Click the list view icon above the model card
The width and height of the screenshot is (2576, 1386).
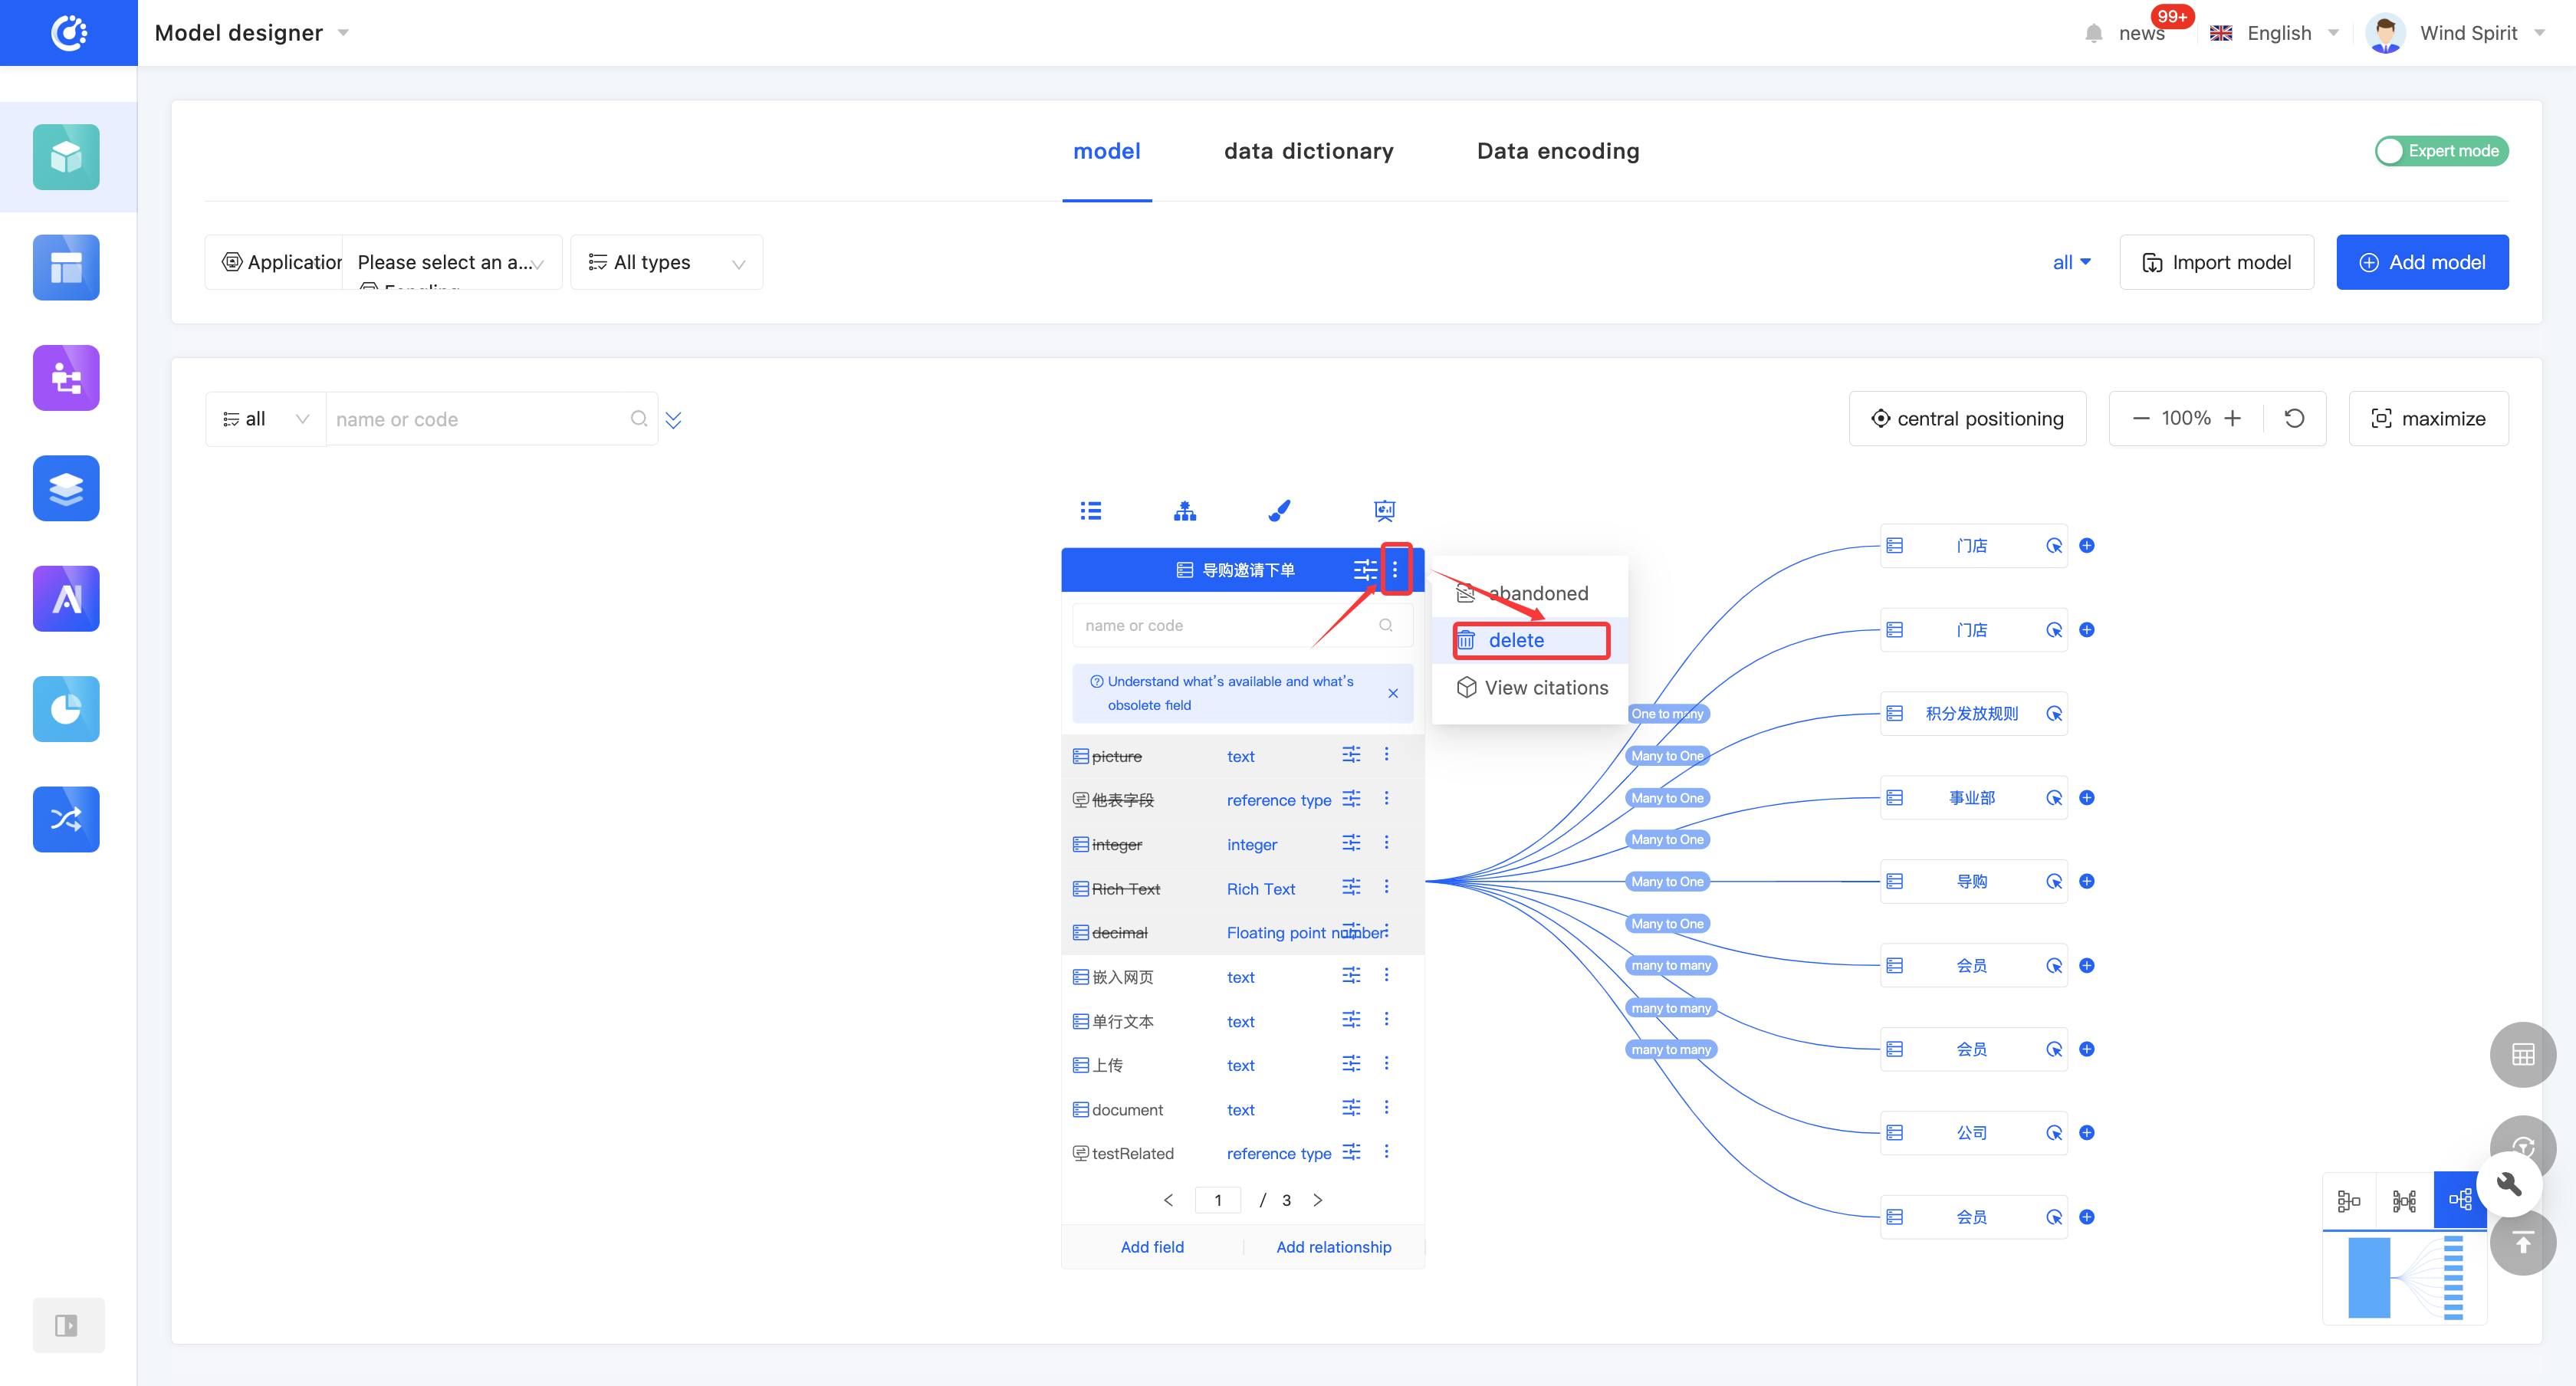click(x=1090, y=511)
